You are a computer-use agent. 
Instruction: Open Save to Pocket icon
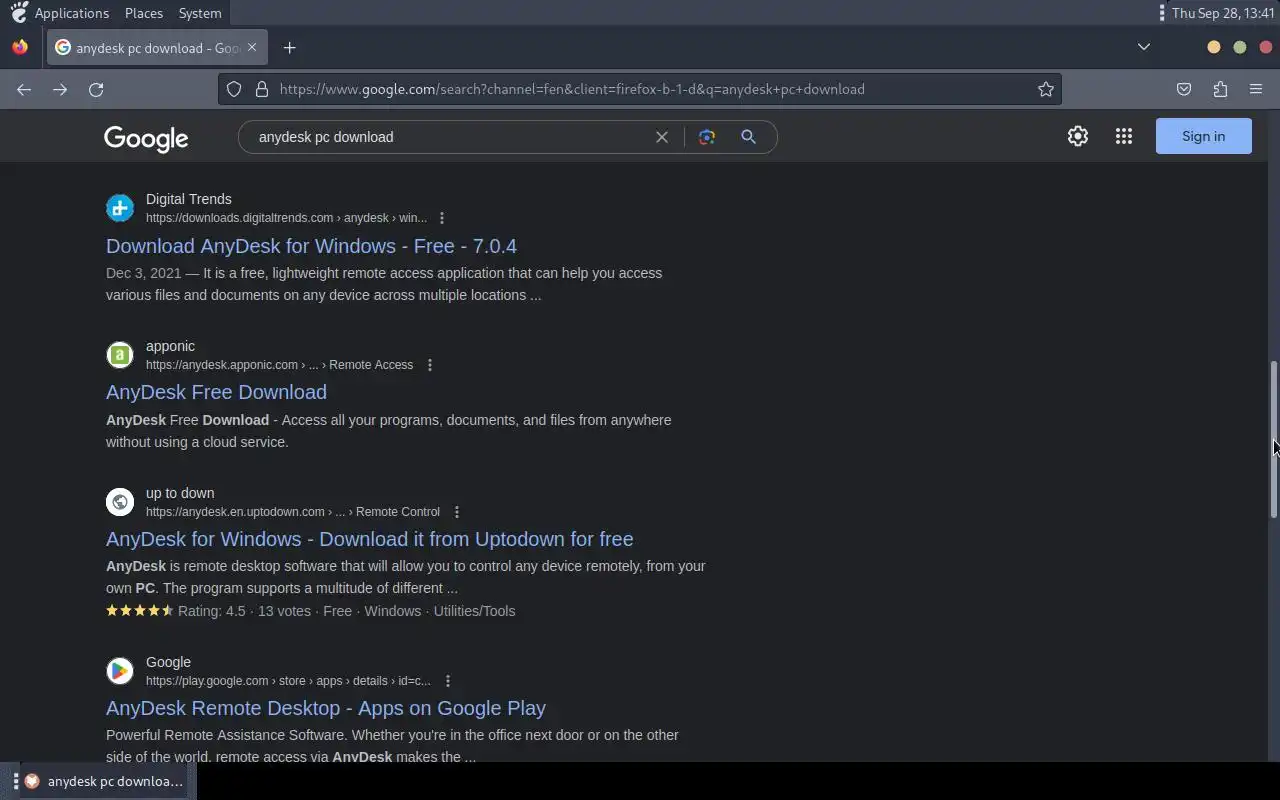(x=1184, y=89)
